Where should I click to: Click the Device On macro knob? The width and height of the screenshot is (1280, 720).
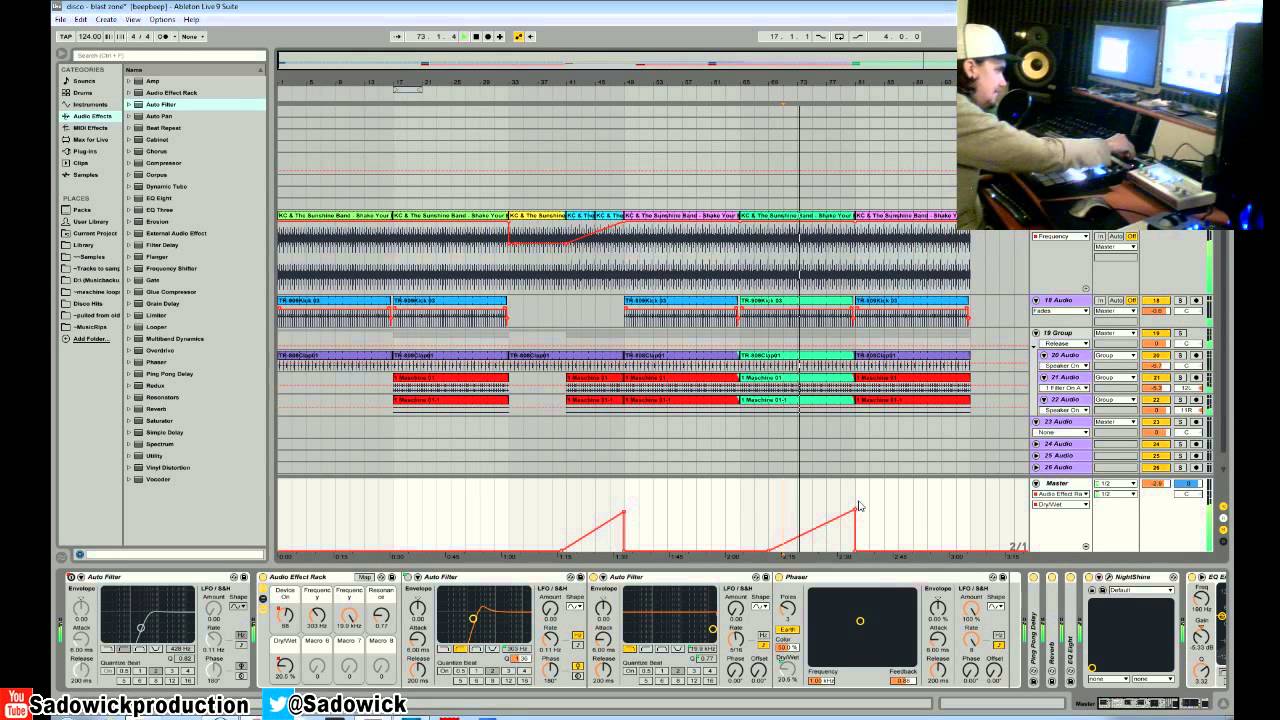tap(285, 615)
